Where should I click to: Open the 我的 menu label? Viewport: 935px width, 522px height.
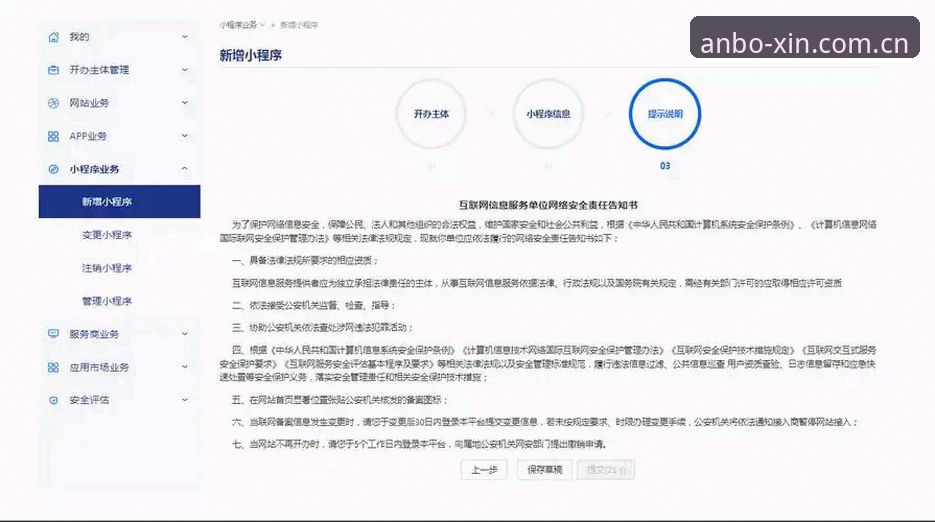click(x=79, y=37)
